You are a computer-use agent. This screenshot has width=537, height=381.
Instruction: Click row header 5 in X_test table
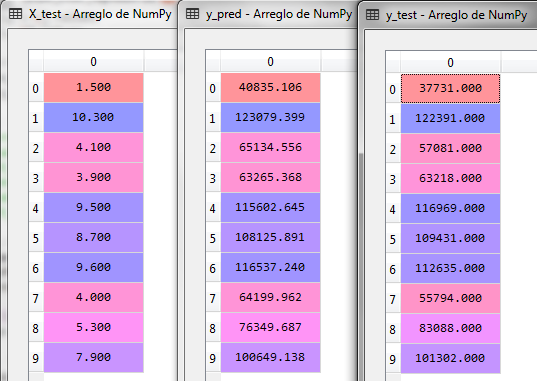coord(36,238)
